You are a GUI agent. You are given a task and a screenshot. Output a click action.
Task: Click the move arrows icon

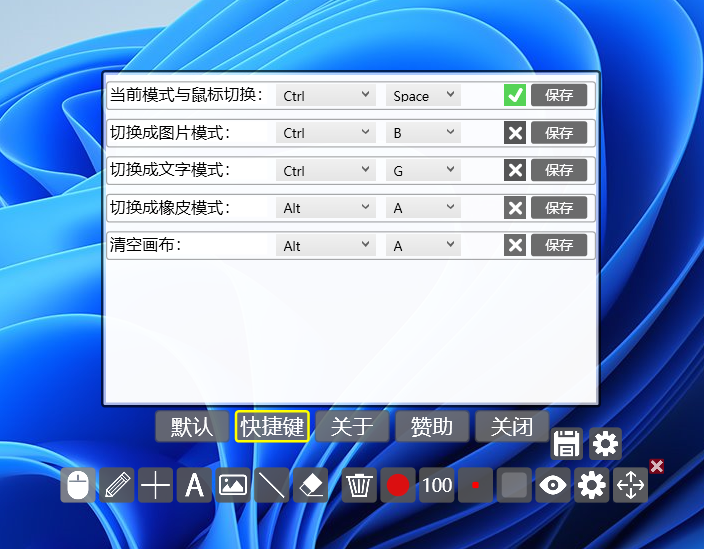[x=630, y=485]
